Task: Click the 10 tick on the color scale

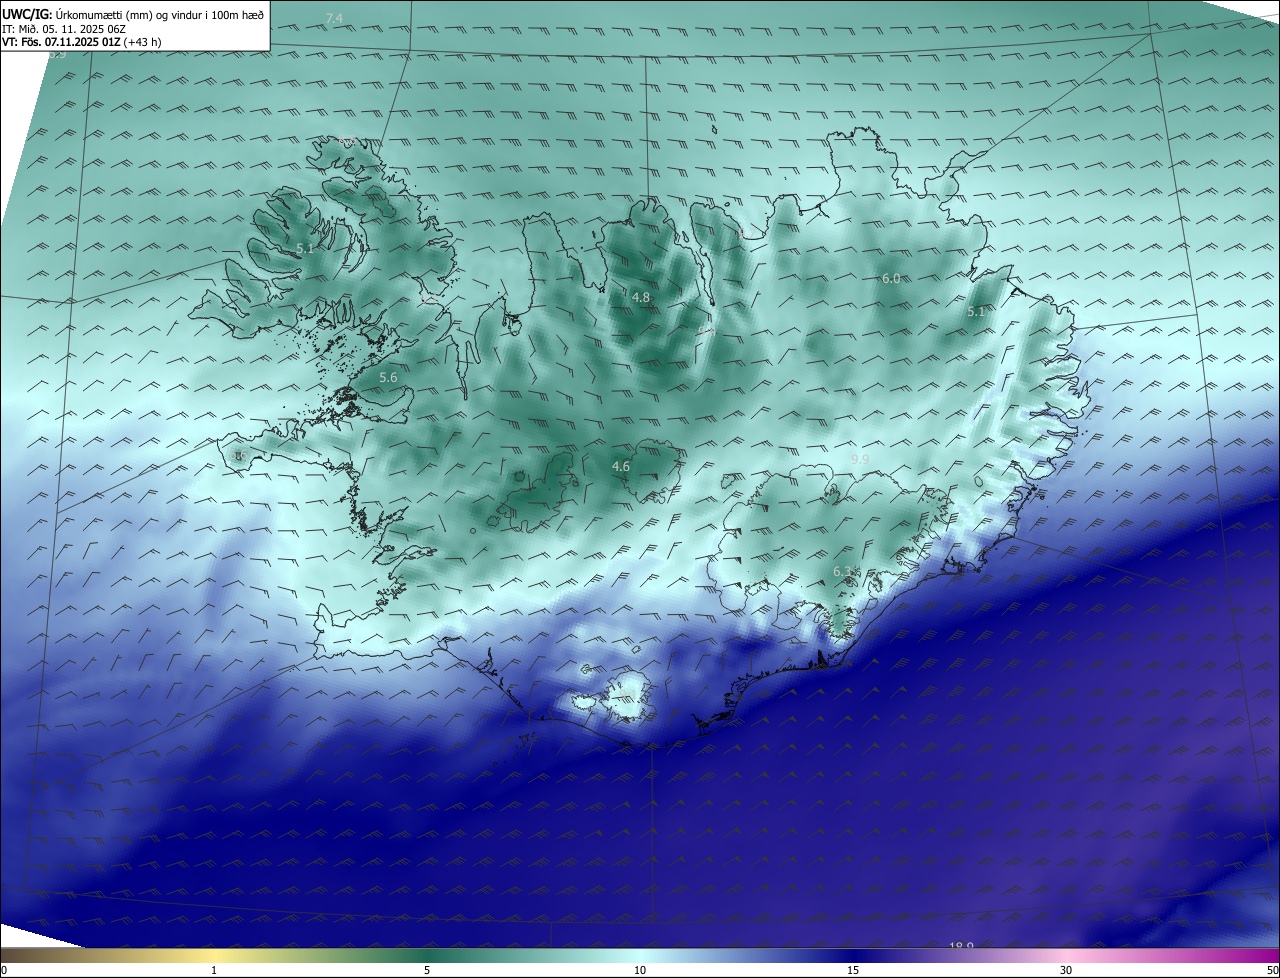Action: 640,970
